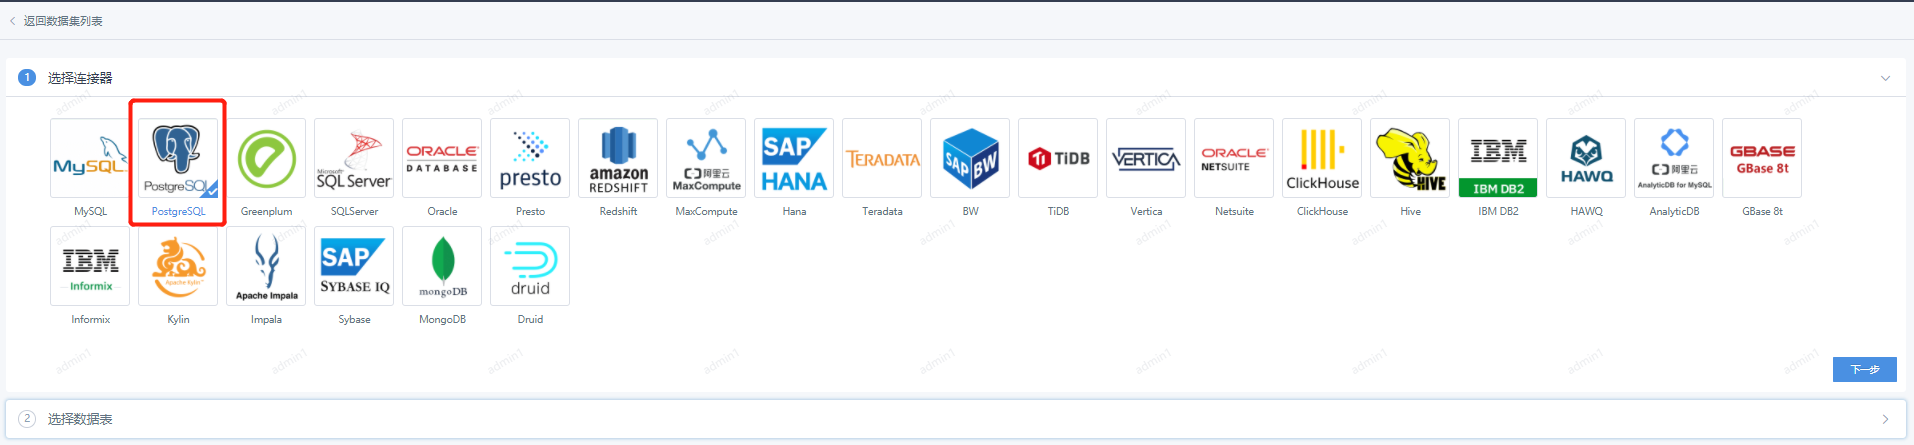The height and width of the screenshot is (445, 1914).
Task: Select the GBase 8t connector
Action: pyautogui.click(x=1762, y=158)
